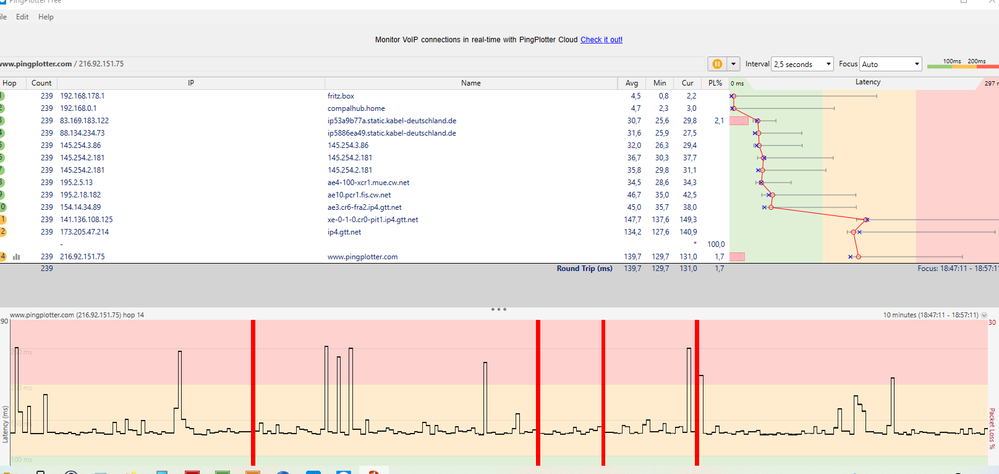Open the Edit menu
This screenshot has height=474, width=999.
coord(22,17)
